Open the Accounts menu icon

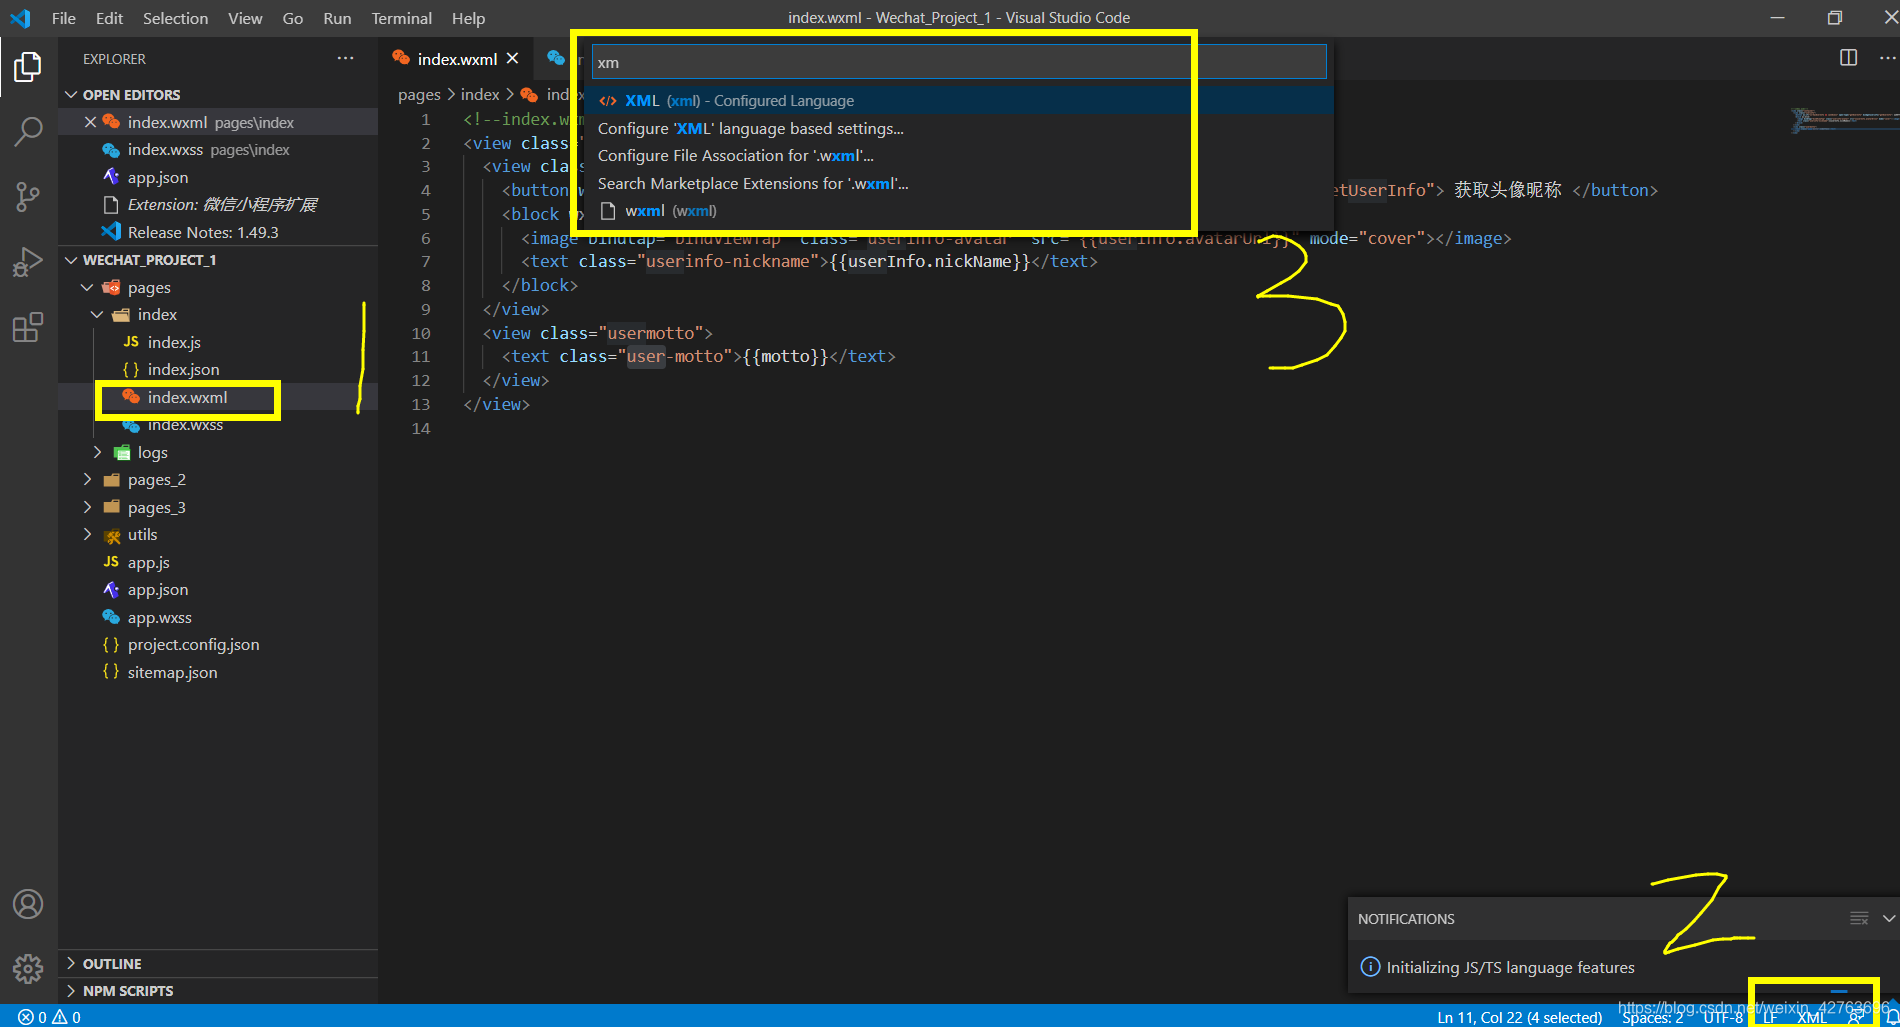pyautogui.click(x=28, y=904)
